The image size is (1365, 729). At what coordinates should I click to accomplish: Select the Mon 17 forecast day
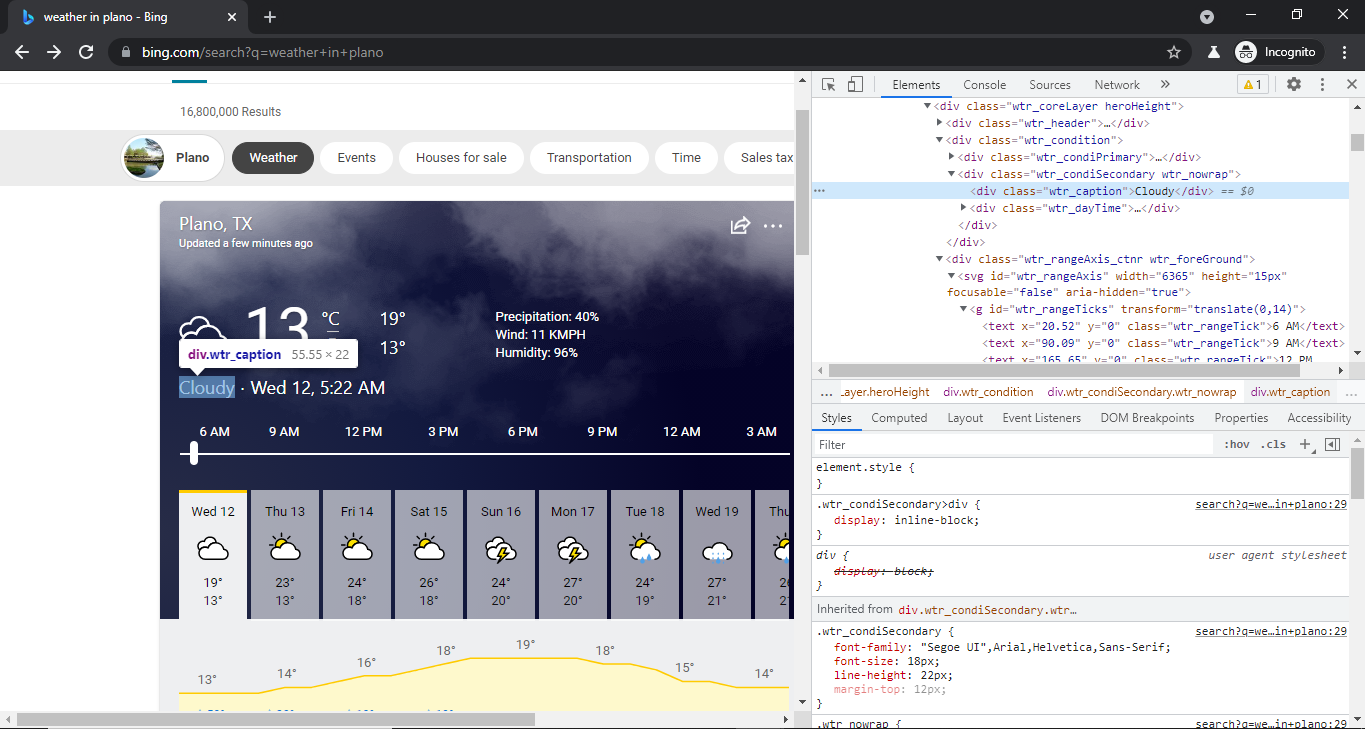[573, 554]
